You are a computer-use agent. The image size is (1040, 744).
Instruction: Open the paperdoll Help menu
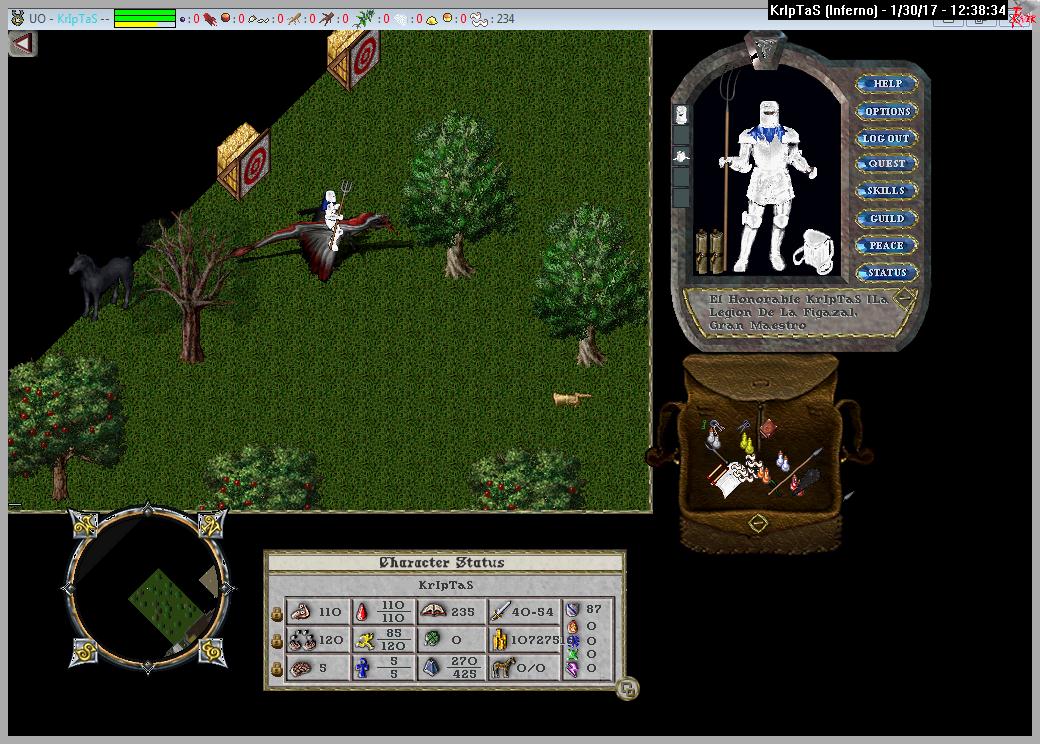(887, 84)
